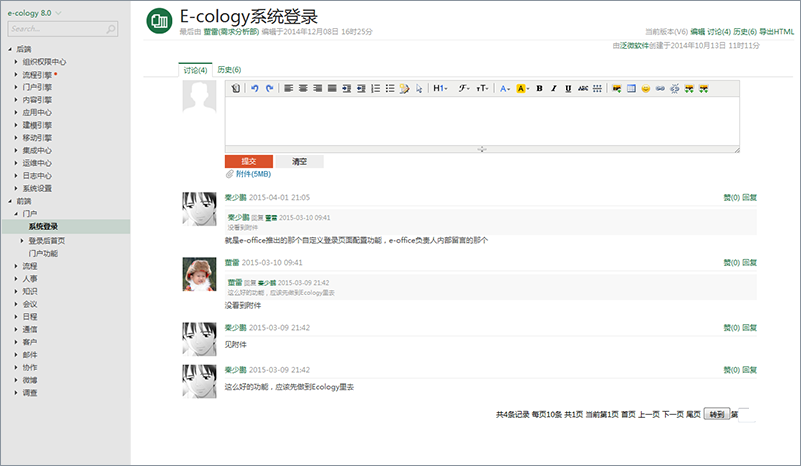Clear formatting with eraser brush icon
The width and height of the screenshot is (801, 466).
[405, 88]
